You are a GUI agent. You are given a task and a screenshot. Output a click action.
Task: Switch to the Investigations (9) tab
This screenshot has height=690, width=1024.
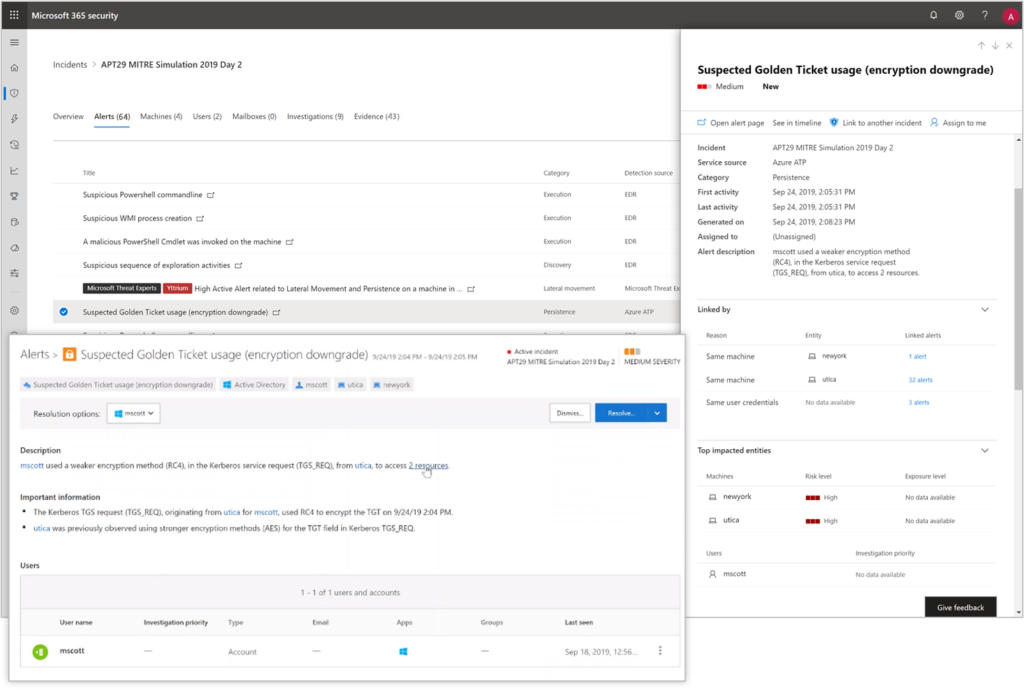click(x=315, y=117)
